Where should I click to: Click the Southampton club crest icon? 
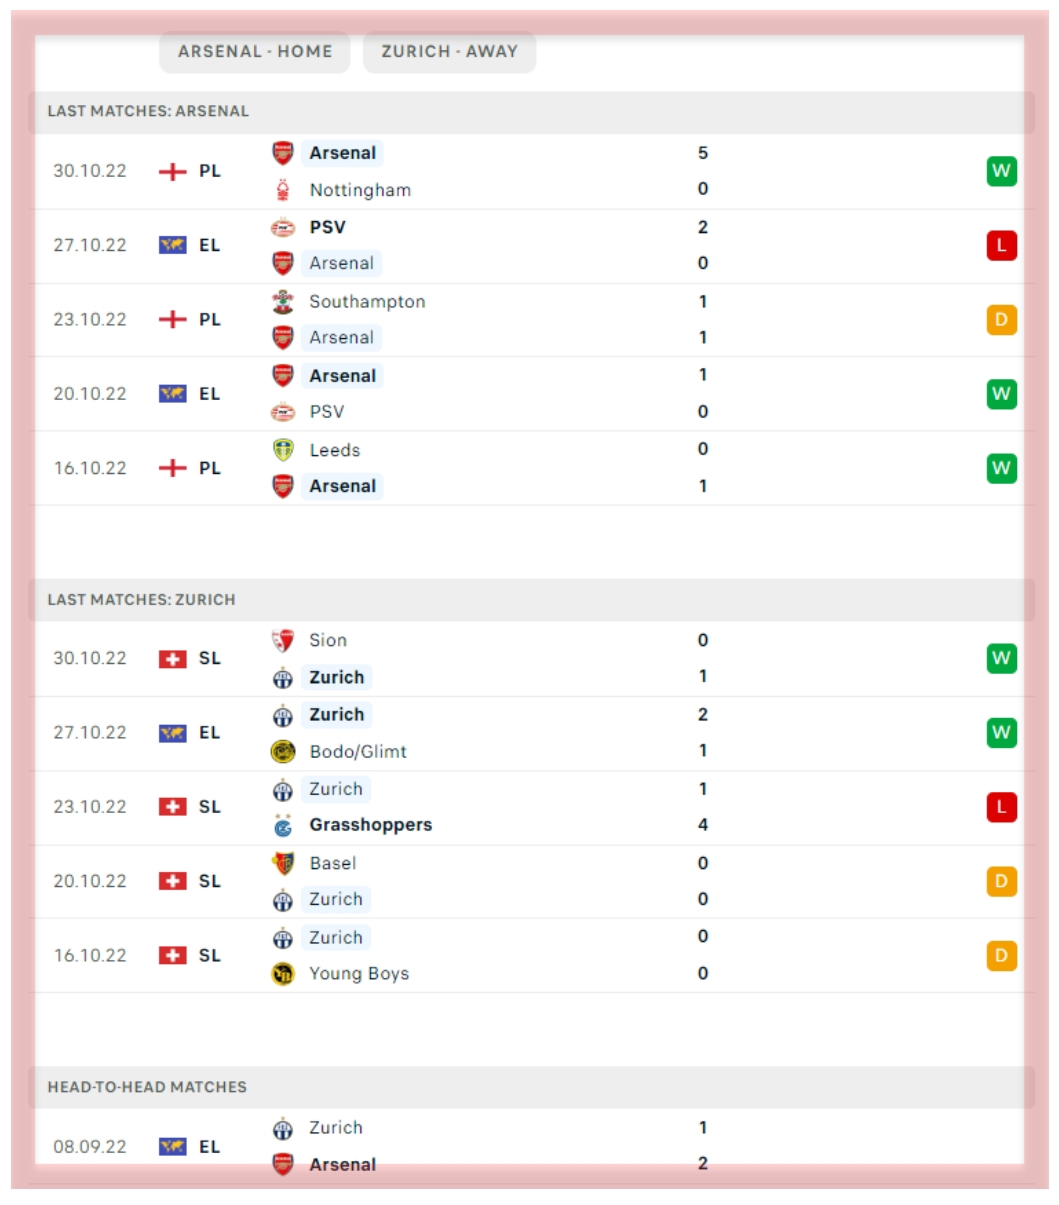click(283, 301)
